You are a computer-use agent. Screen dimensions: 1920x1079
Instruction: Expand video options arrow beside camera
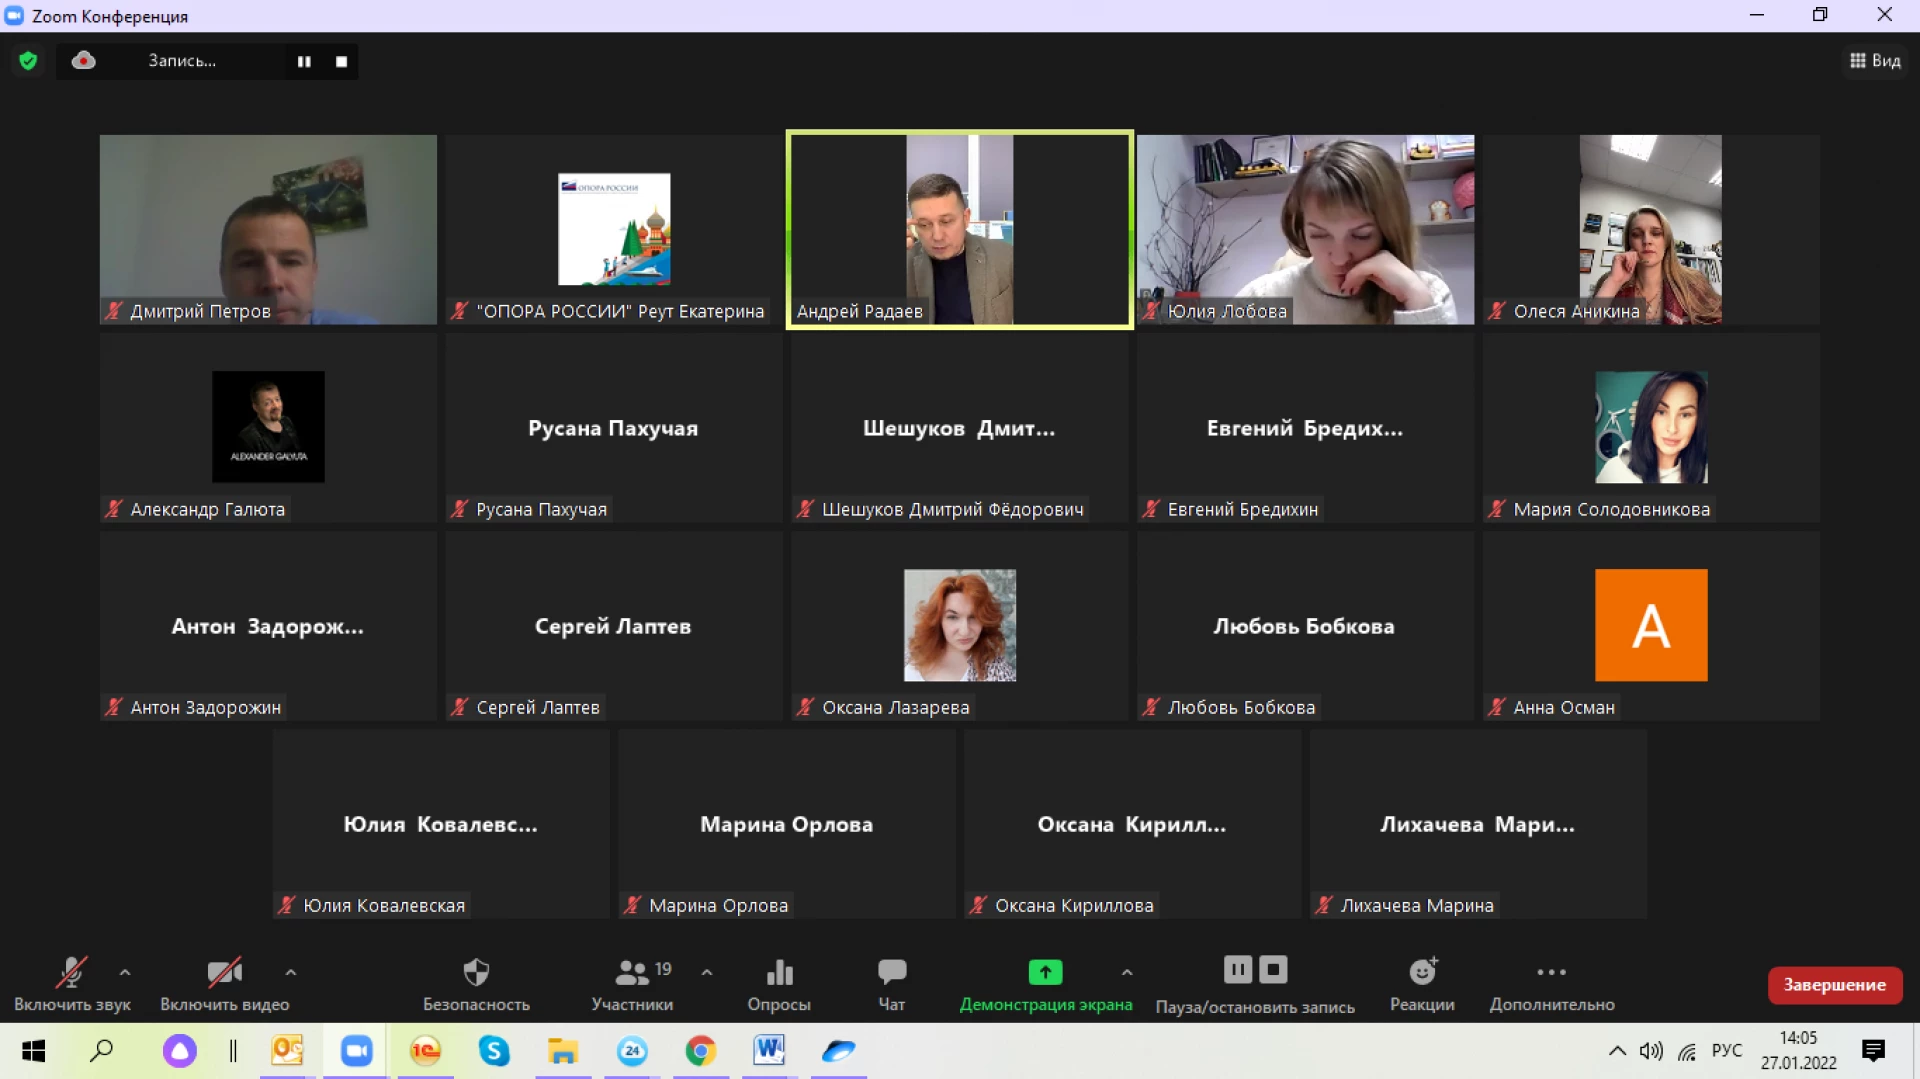290,972
